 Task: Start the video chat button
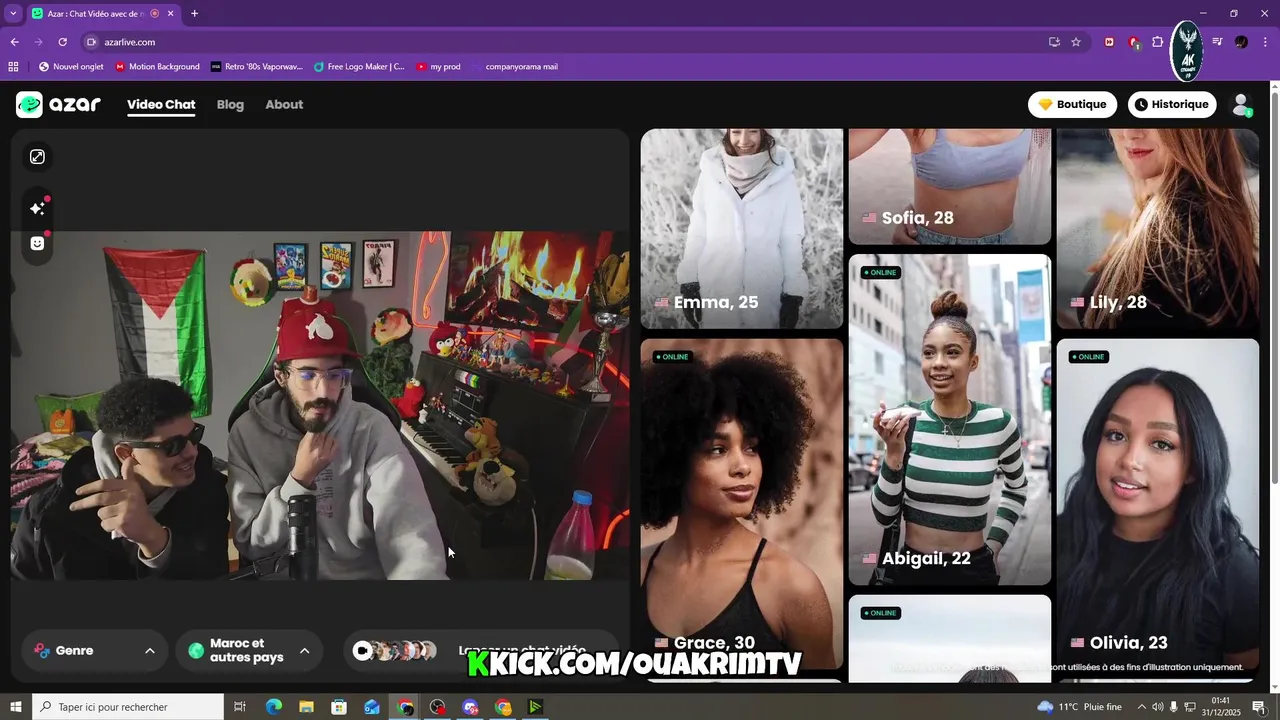click(482, 651)
